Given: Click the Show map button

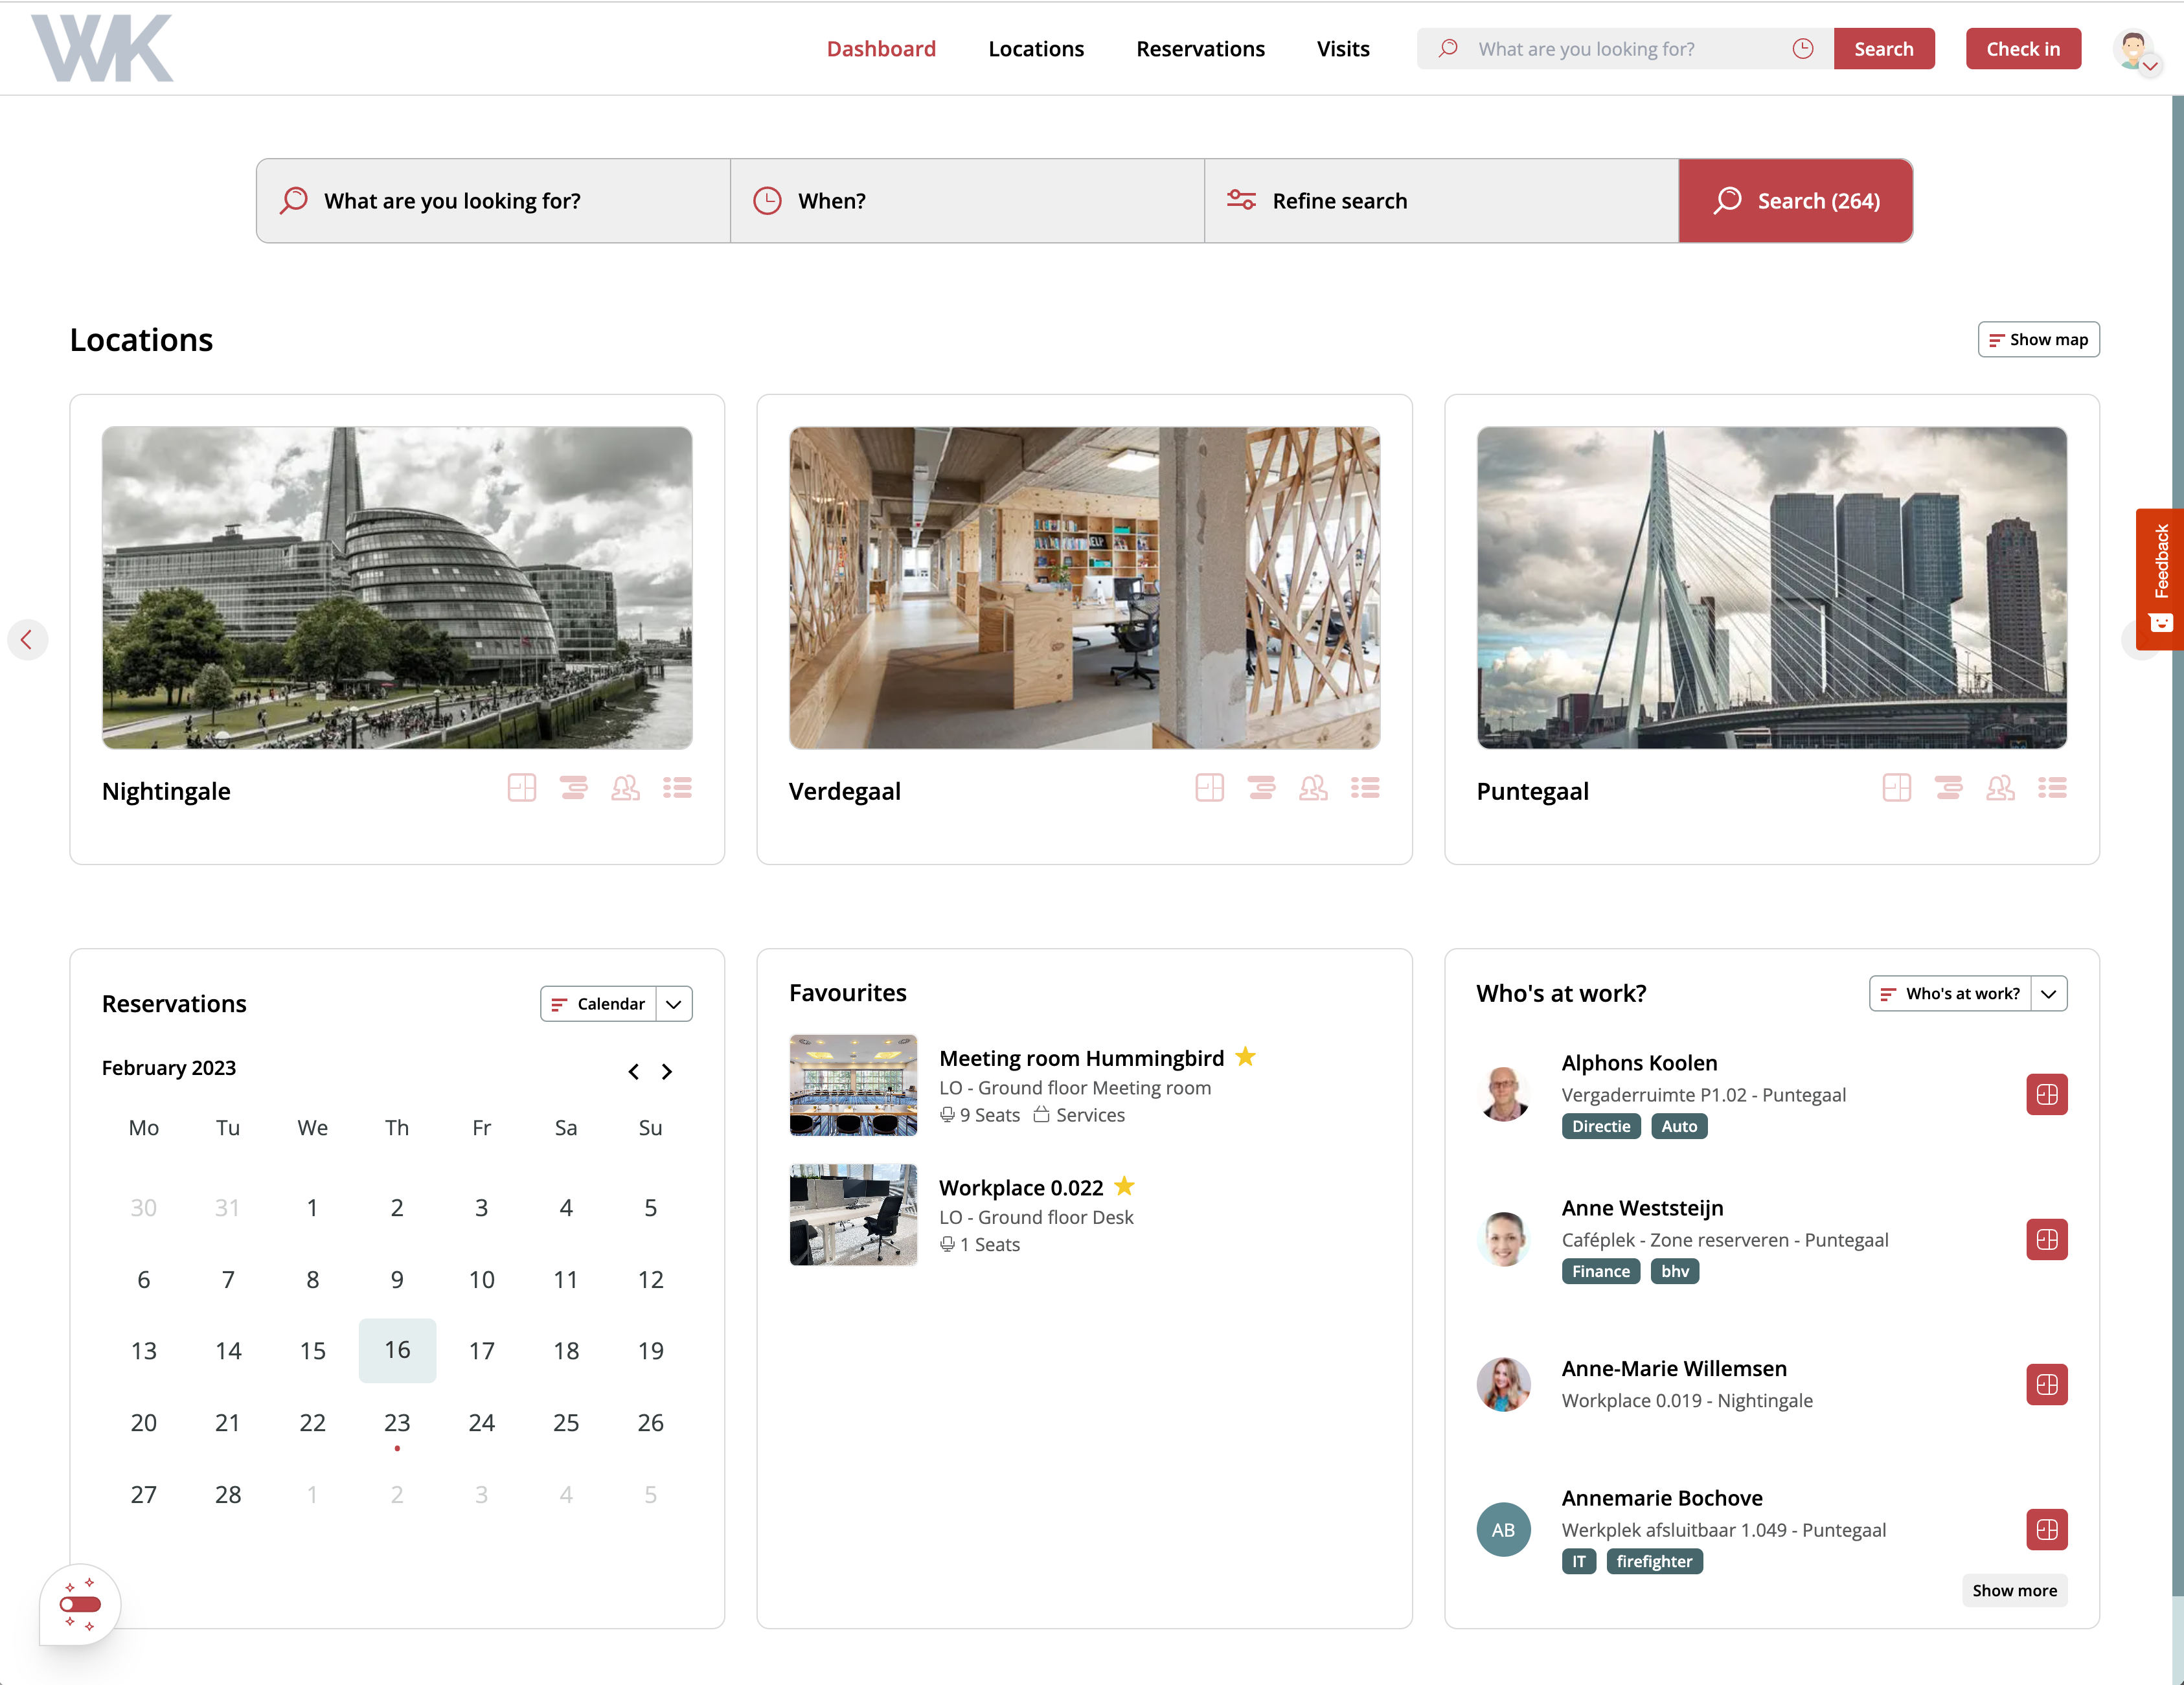Looking at the screenshot, I should [2038, 340].
